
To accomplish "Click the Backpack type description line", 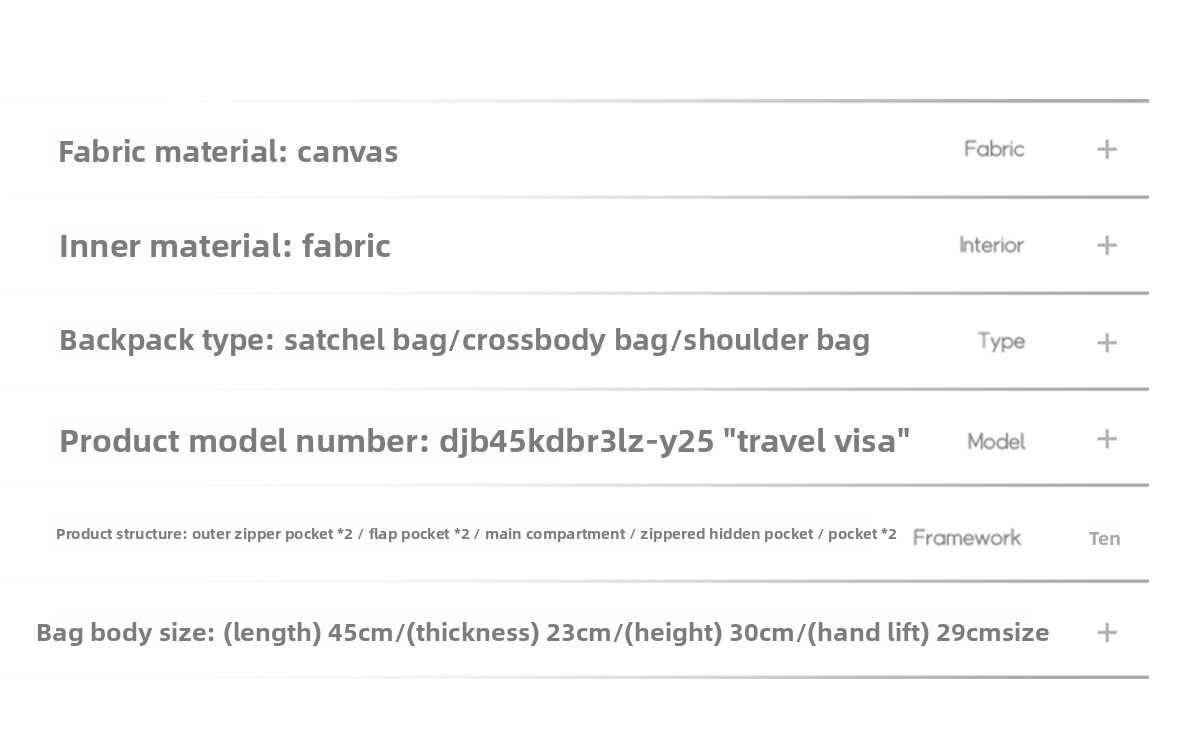I will 464,340.
